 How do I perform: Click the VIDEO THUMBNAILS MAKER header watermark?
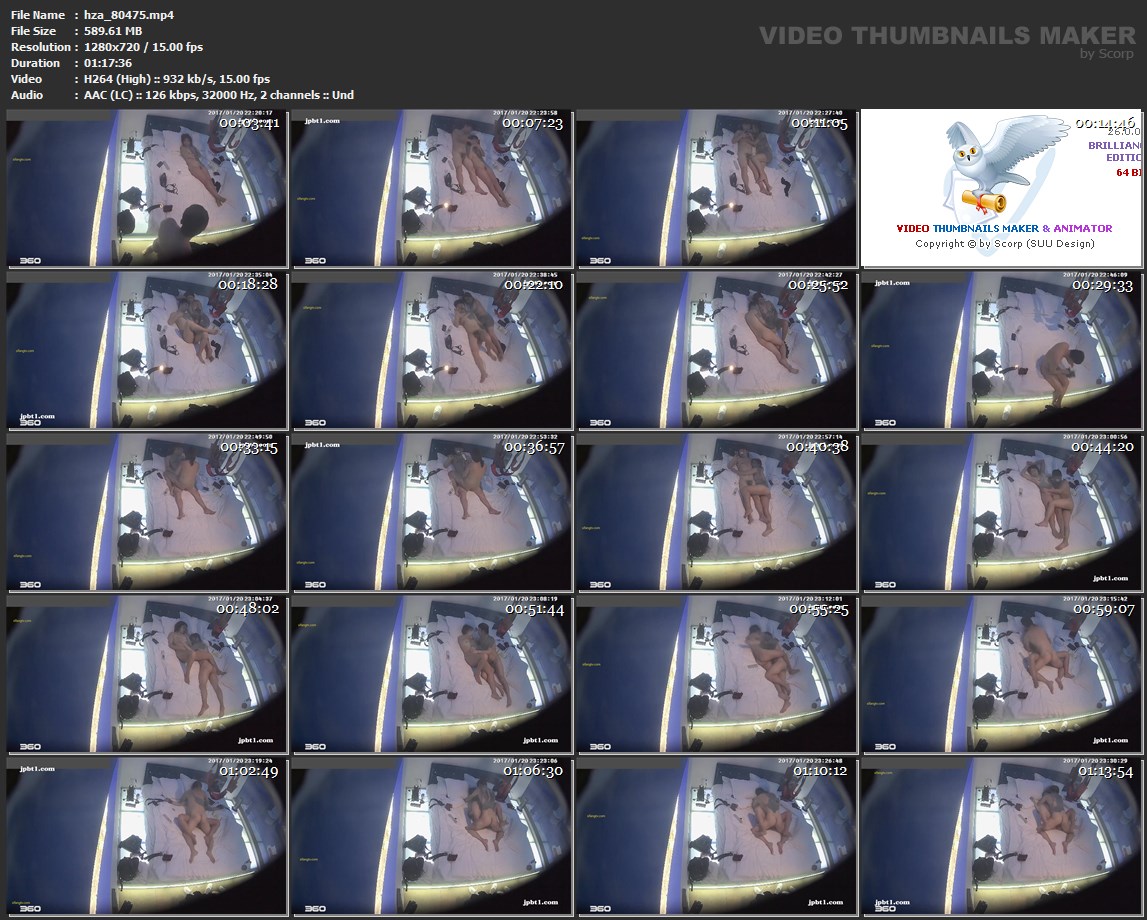point(946,36)
